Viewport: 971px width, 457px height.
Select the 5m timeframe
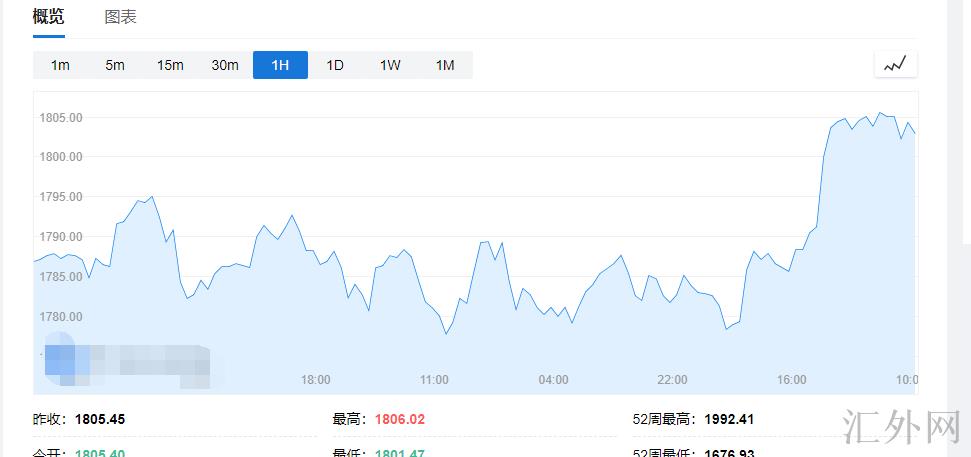pyautogui.click(x=115, y=65)
